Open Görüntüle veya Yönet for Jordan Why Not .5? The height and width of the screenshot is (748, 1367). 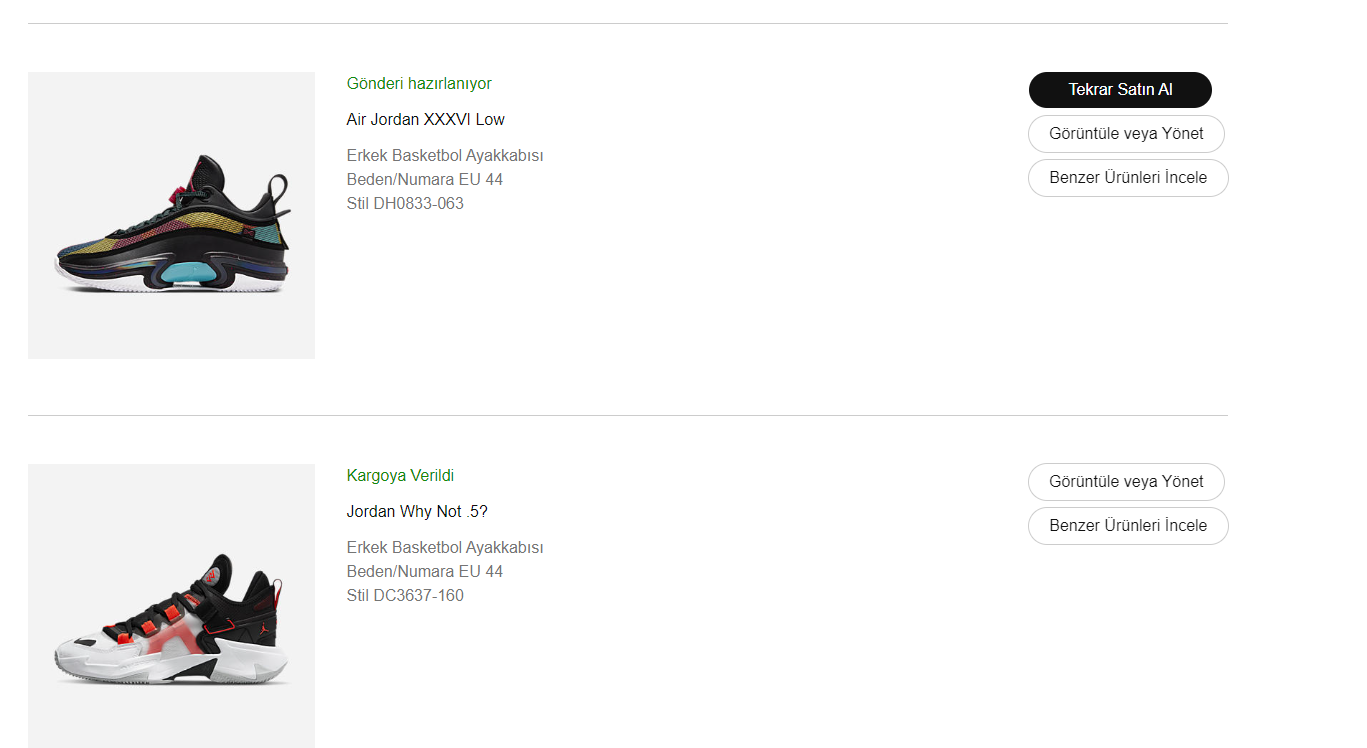point(1126,482)
